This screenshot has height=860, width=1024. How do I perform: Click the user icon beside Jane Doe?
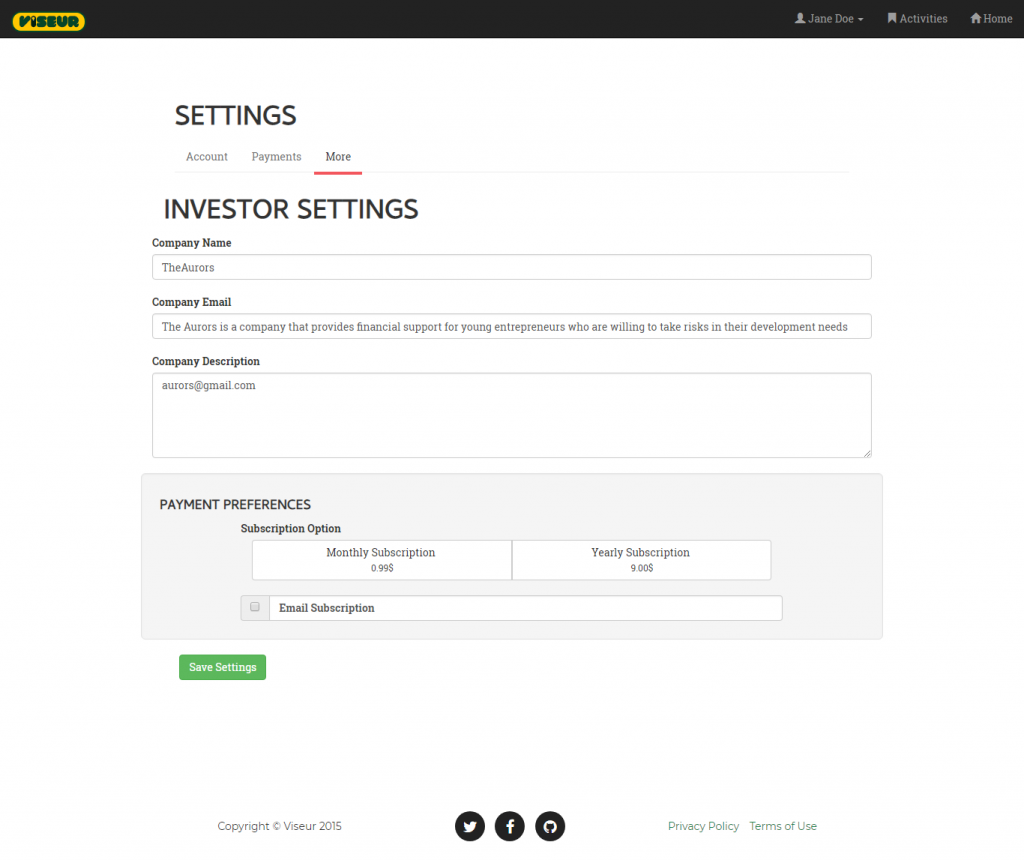(800, 19)
